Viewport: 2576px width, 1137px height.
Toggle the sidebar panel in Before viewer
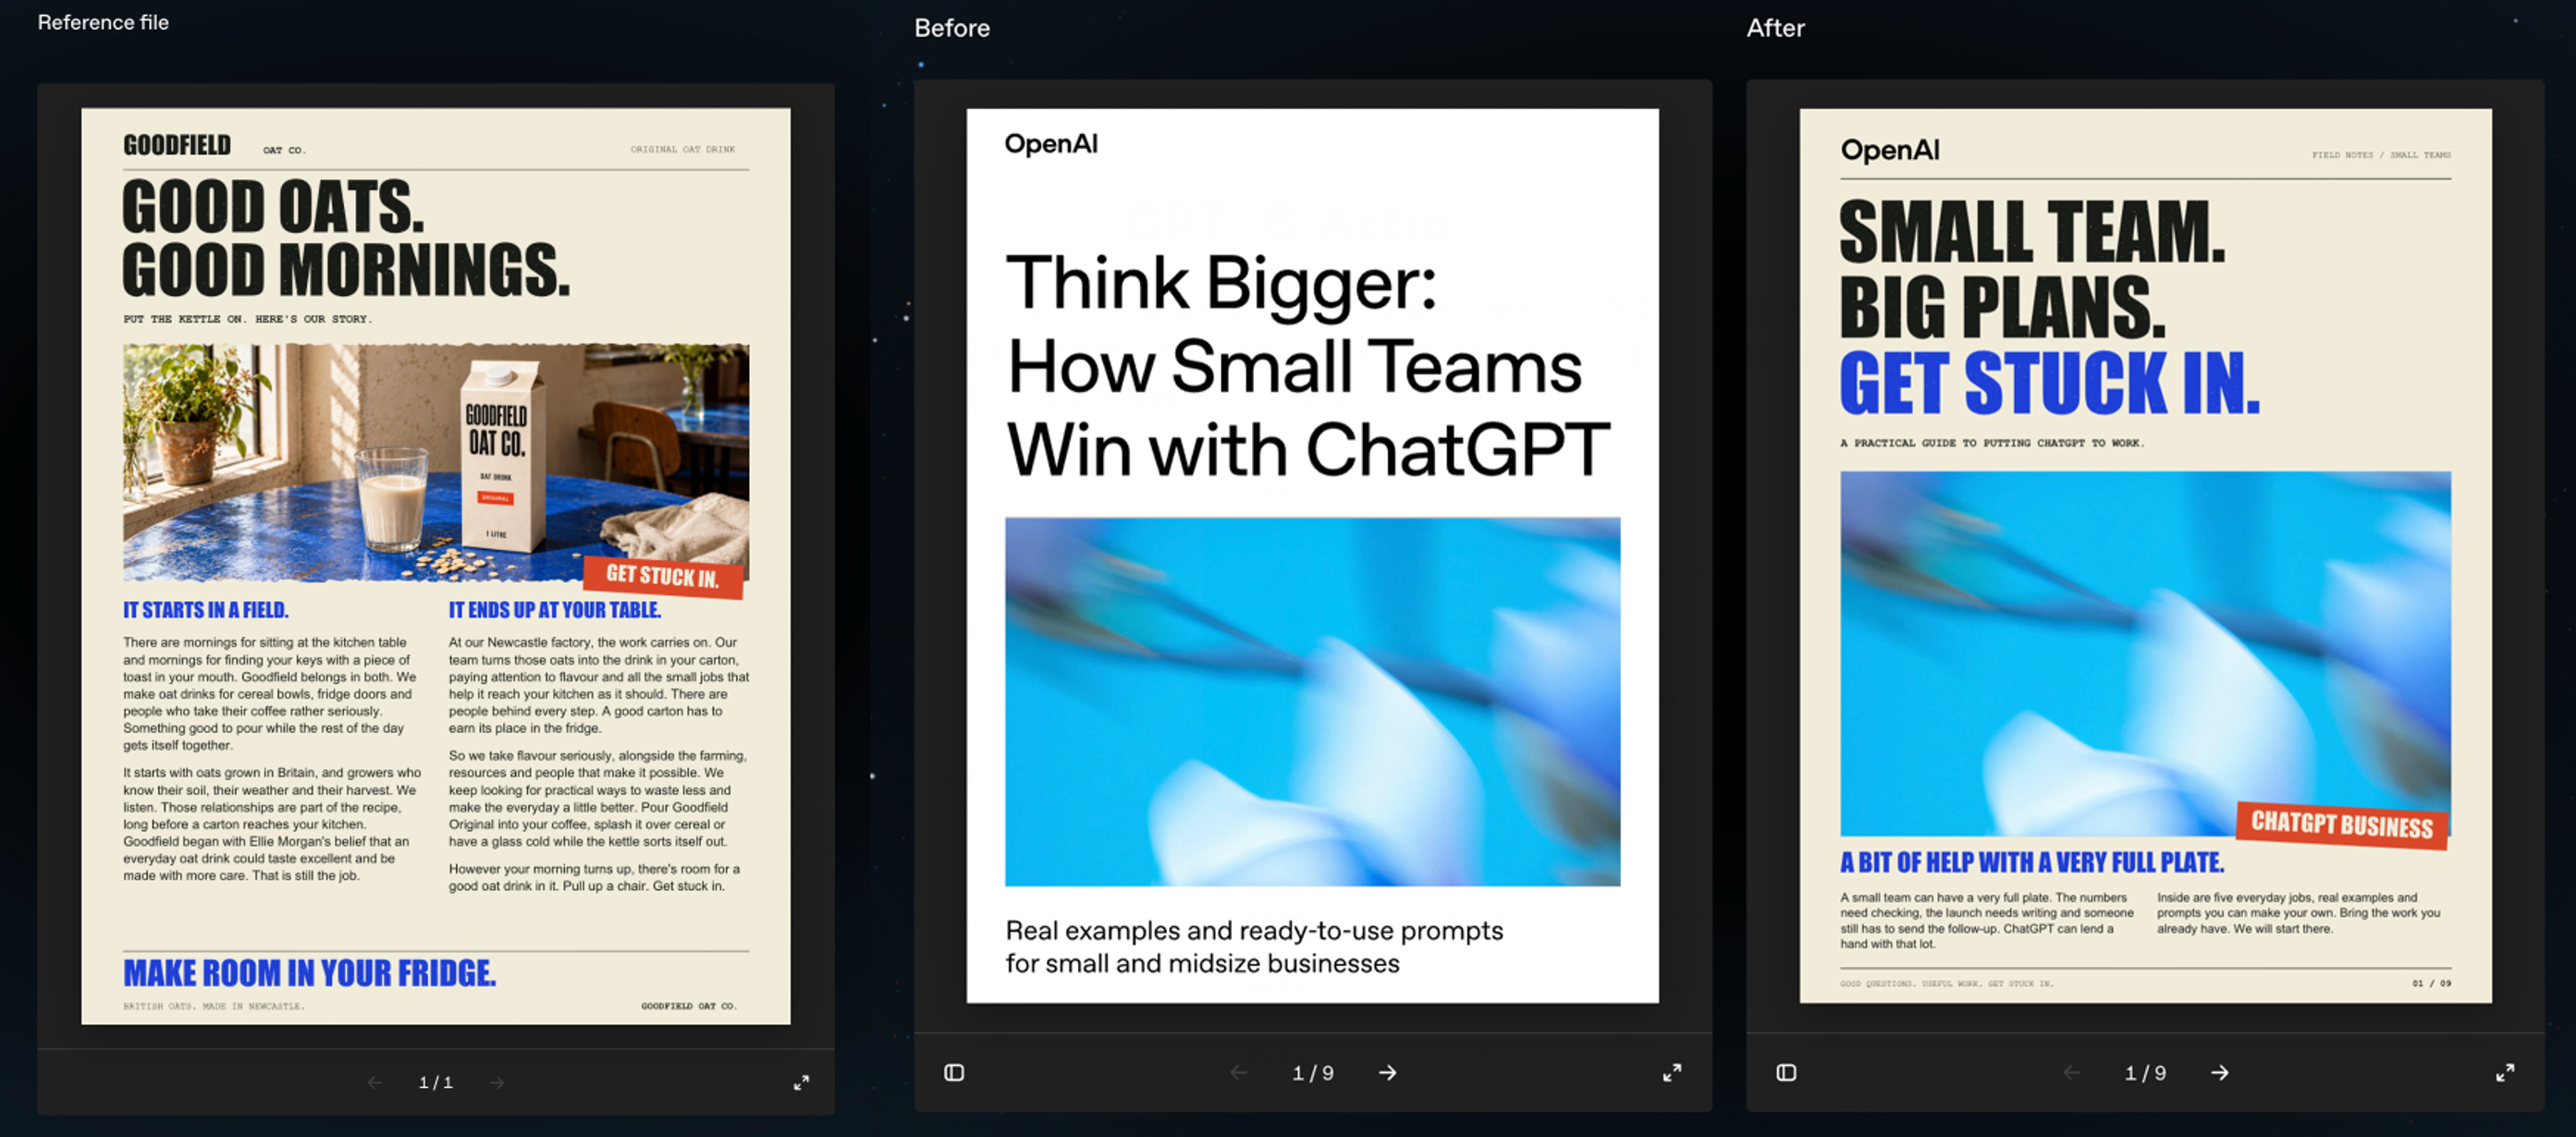954,1072
